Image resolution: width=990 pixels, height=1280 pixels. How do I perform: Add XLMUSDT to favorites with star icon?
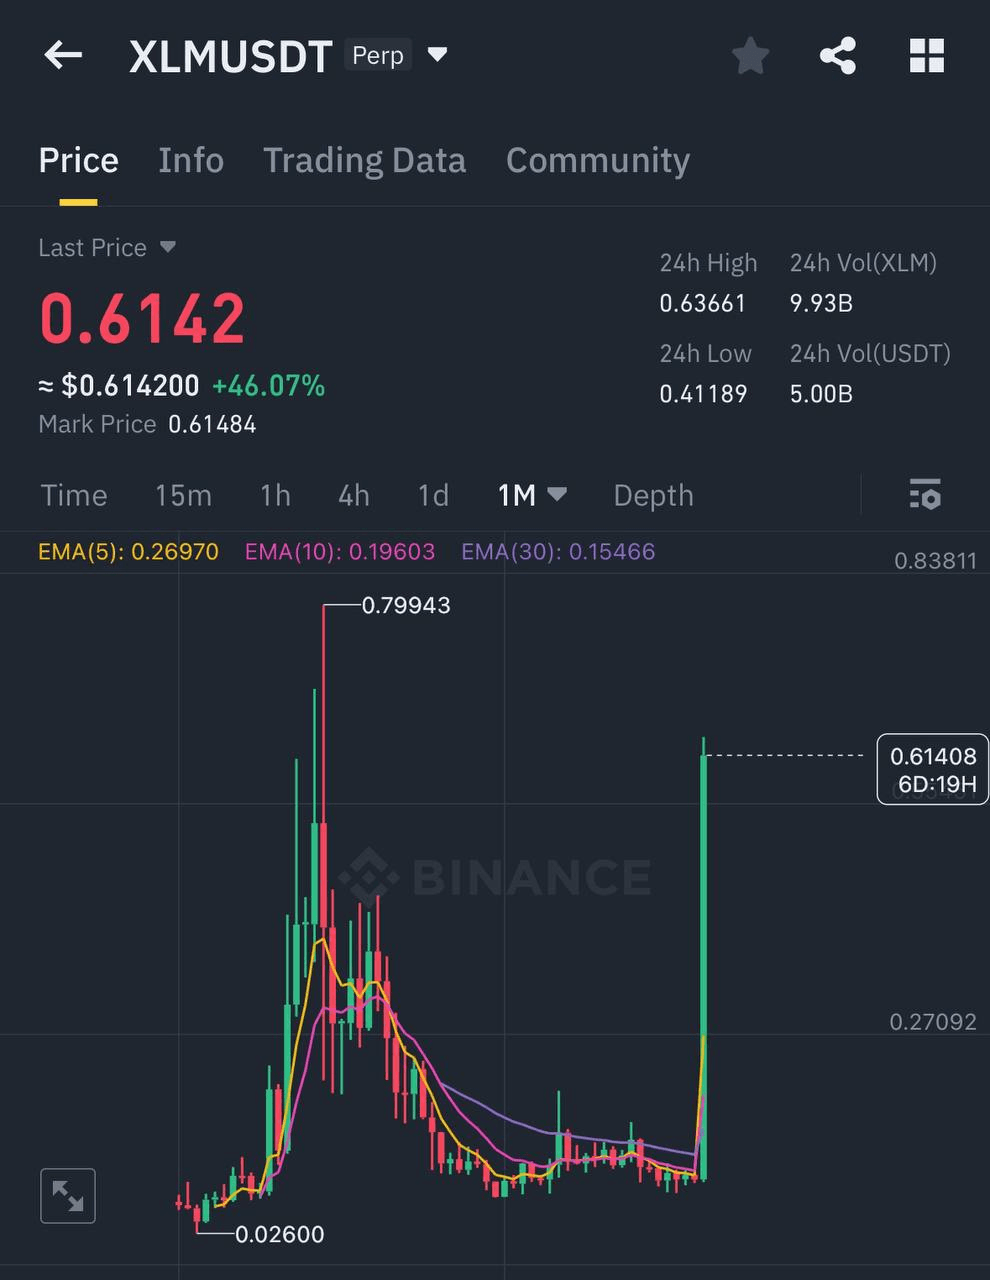click(x=750, y=56)
